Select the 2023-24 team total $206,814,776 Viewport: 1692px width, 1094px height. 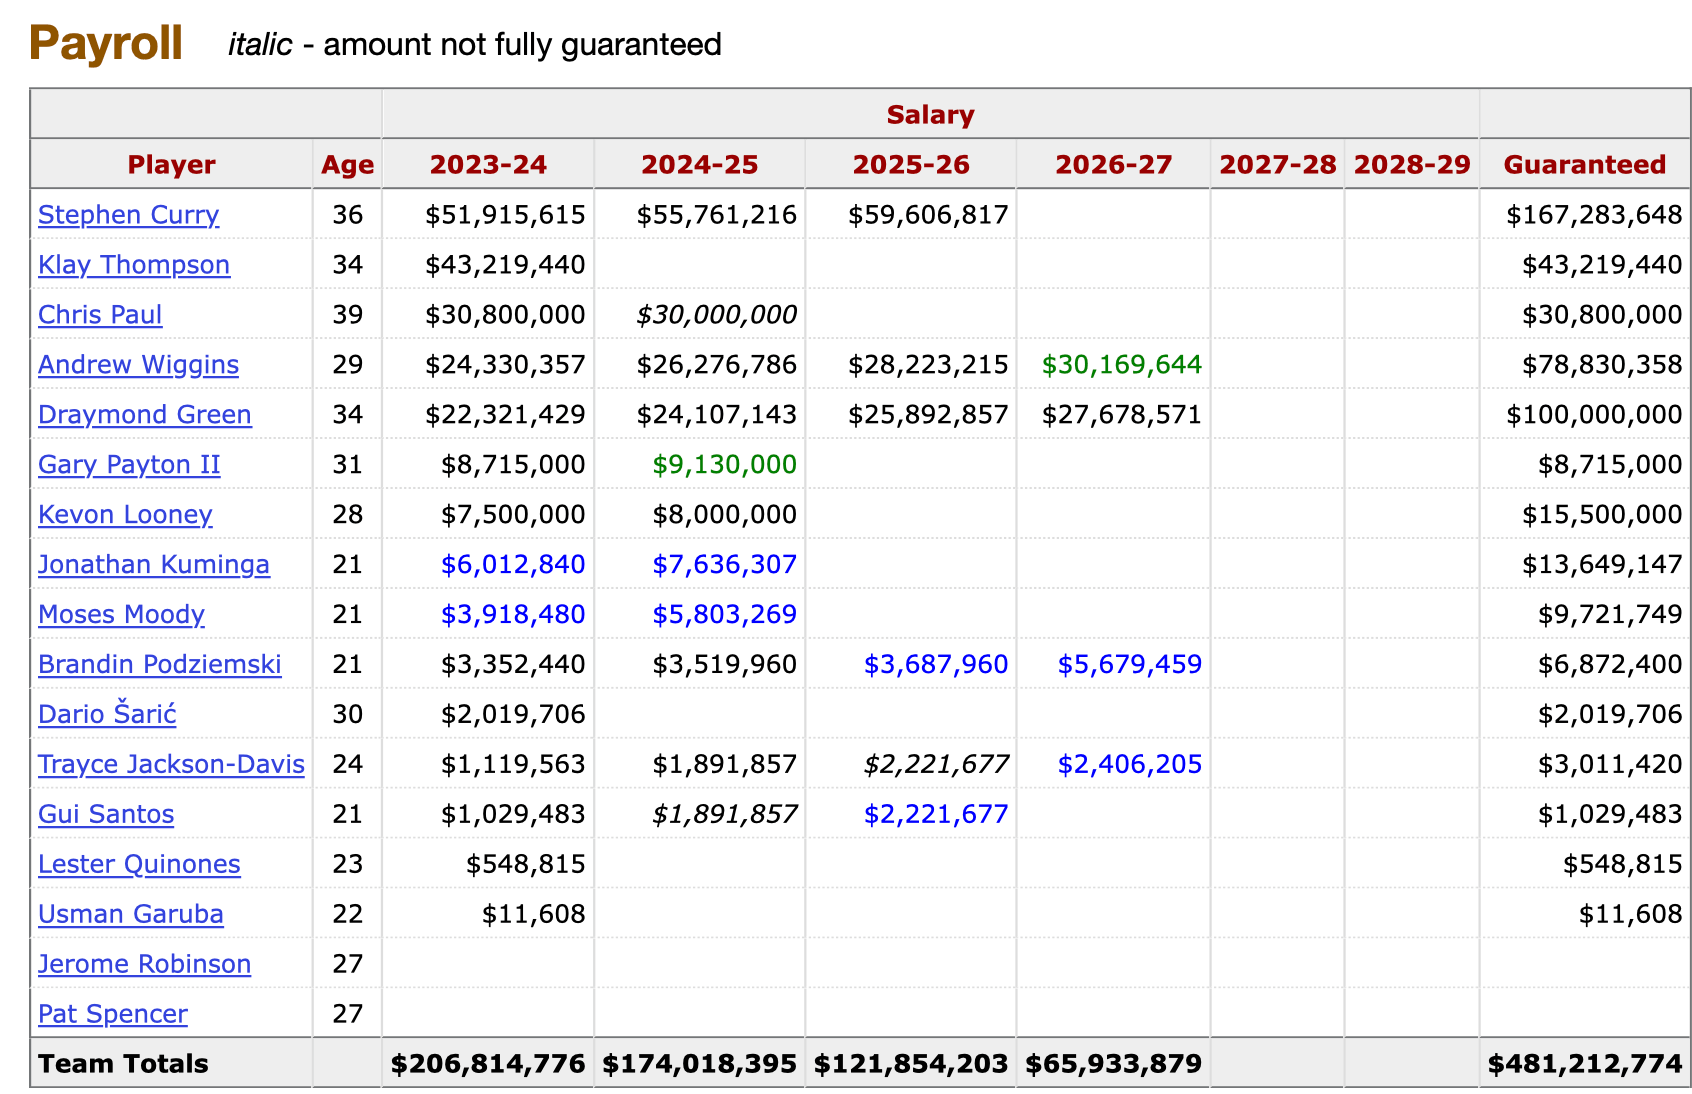(x=488, y=1064)
